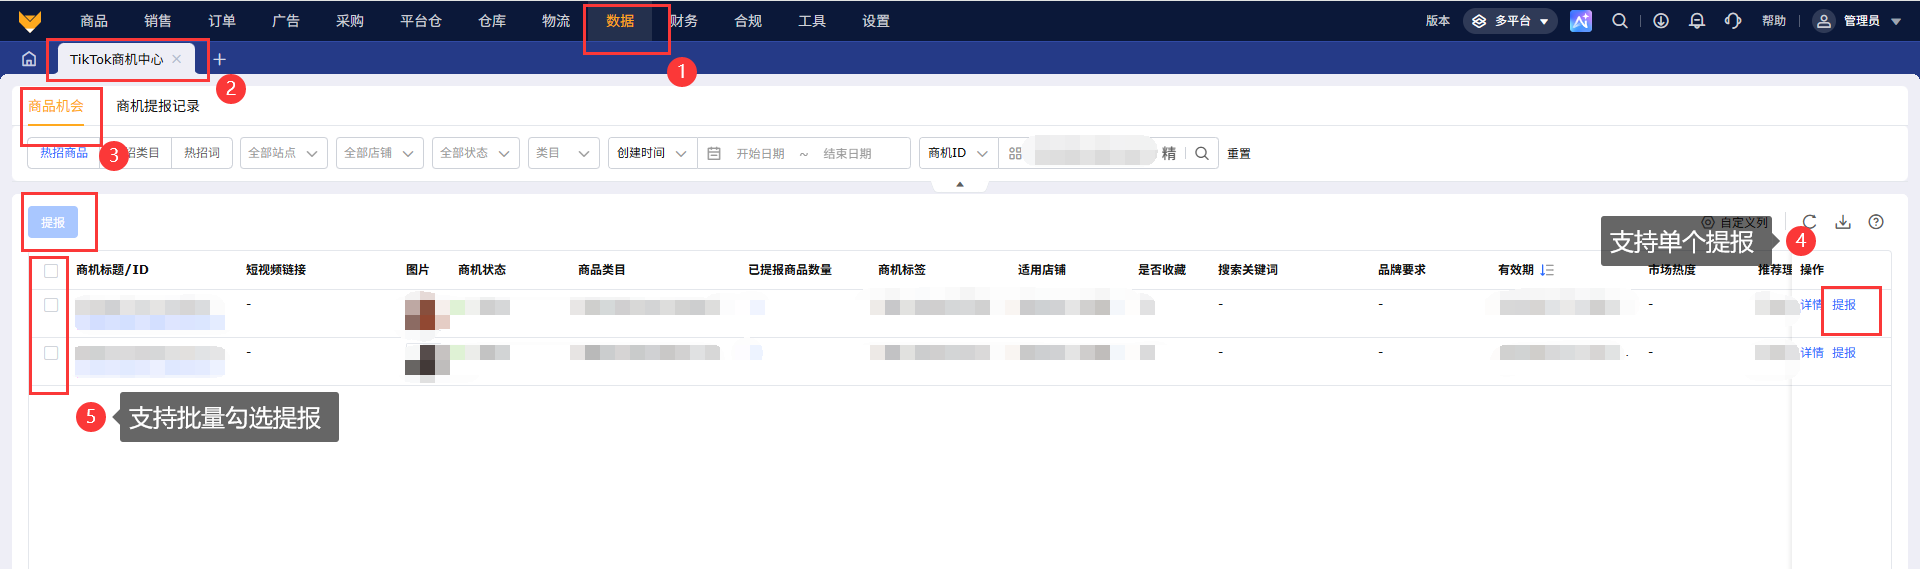The image size is (1920, 569).
Task: Open the 全部站点 dropdown
Action: 284,153
